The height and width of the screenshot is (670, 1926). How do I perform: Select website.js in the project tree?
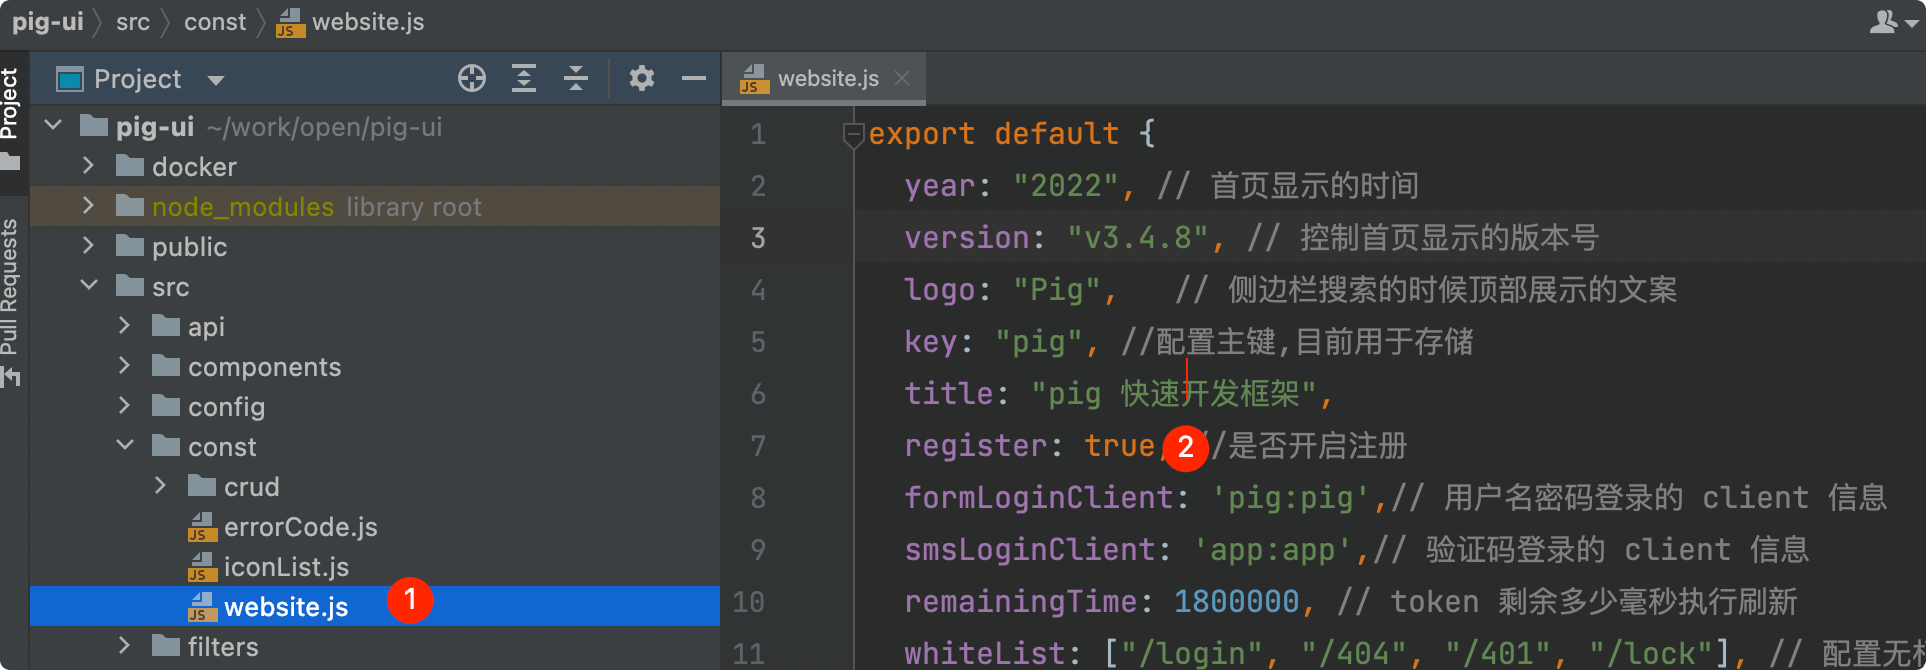[x=375, y=606]
